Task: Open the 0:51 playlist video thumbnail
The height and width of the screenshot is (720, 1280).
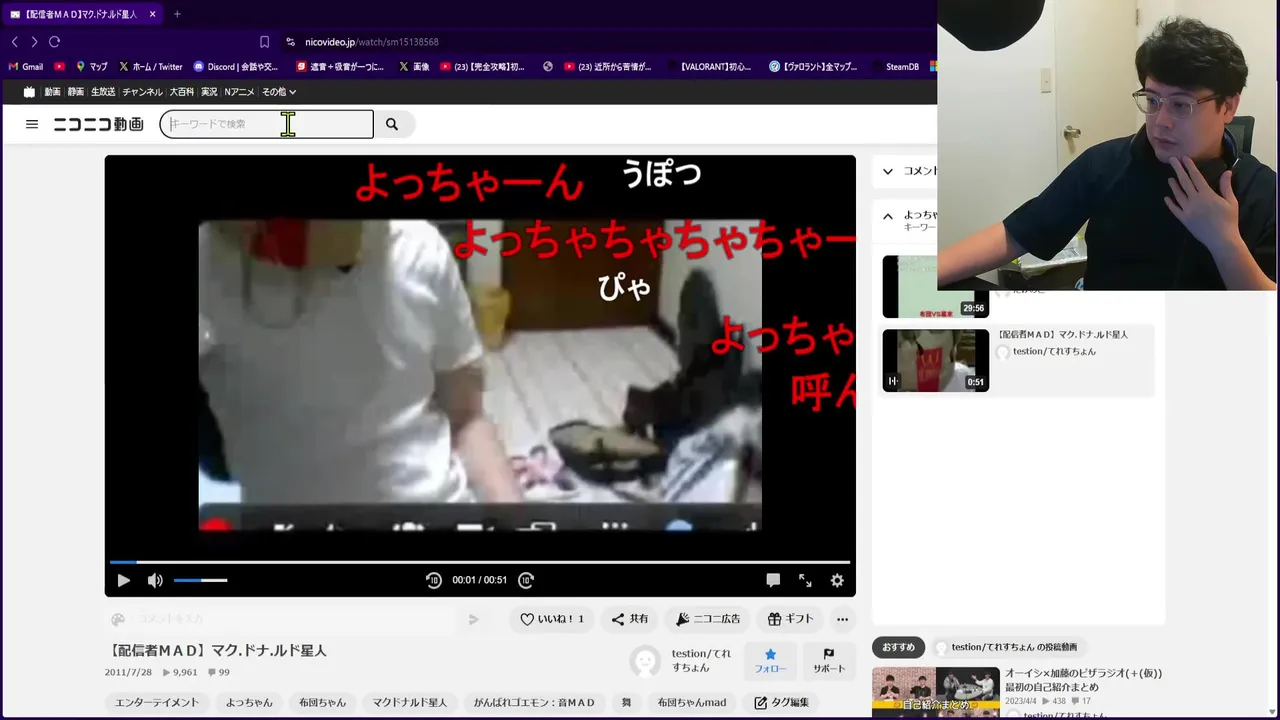Action: tap(935, 360)
